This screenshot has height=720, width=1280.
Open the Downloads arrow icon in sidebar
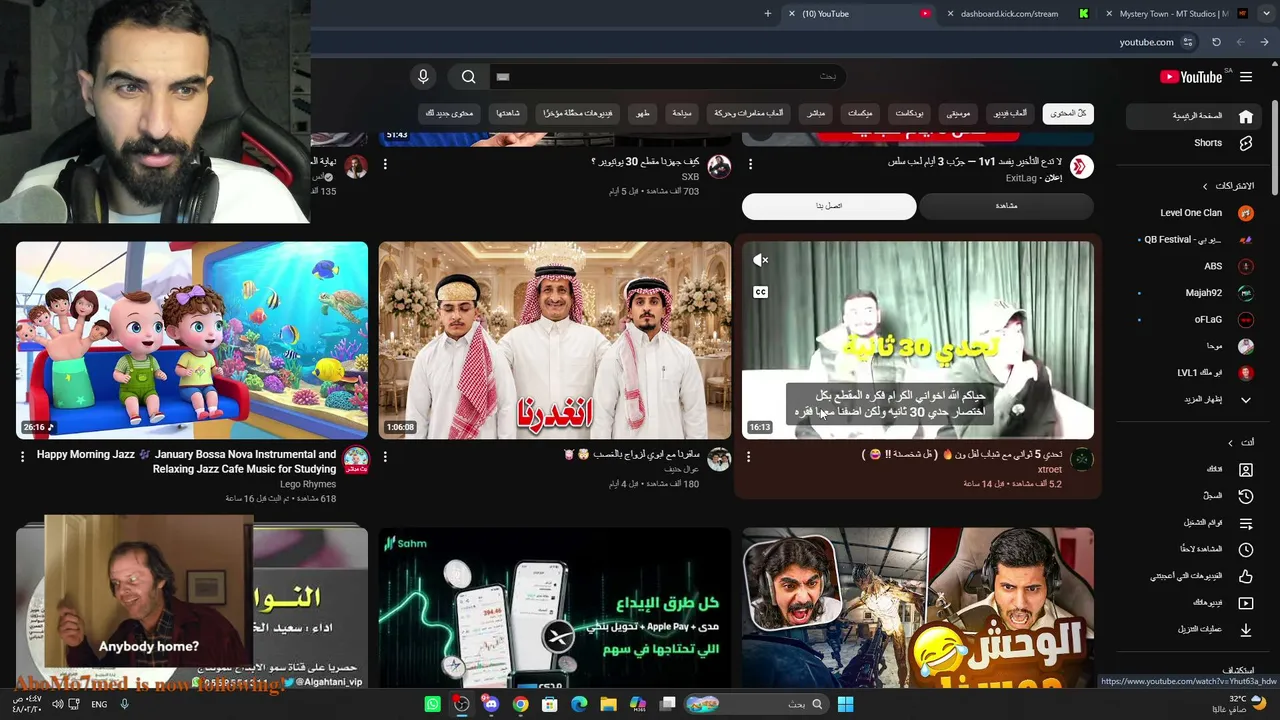[x=1246, y=630]
